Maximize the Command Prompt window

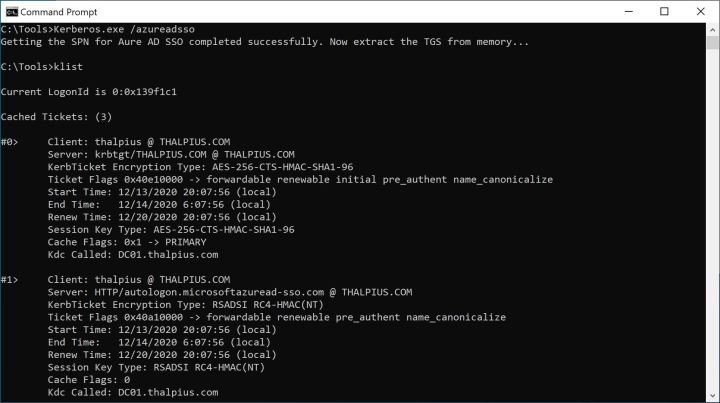[664, 11]
